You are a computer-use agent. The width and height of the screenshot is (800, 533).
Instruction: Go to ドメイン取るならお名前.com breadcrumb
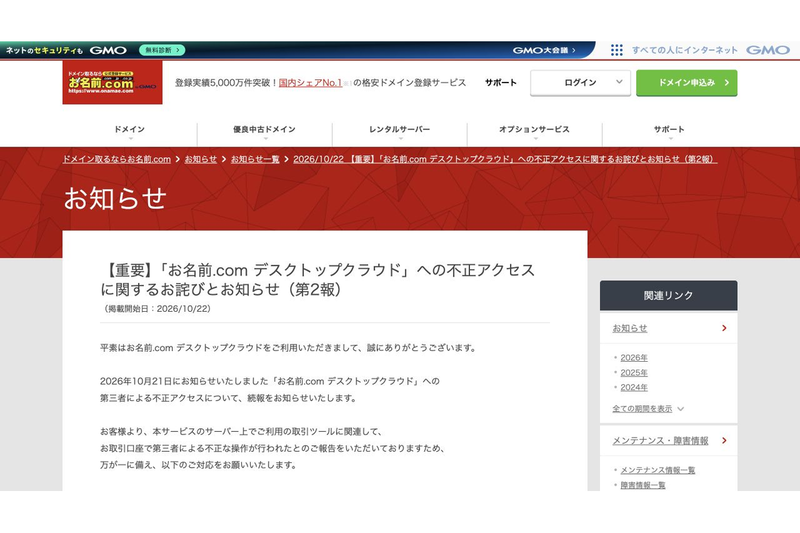click(116, 159)
